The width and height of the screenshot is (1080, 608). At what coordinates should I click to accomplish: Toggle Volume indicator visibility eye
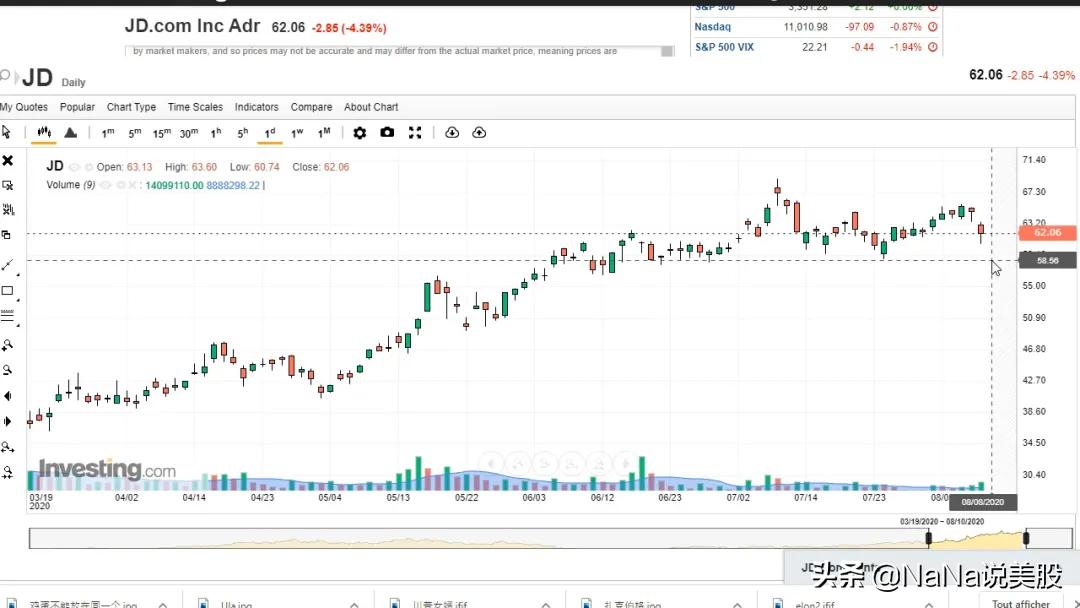(105, 185)
